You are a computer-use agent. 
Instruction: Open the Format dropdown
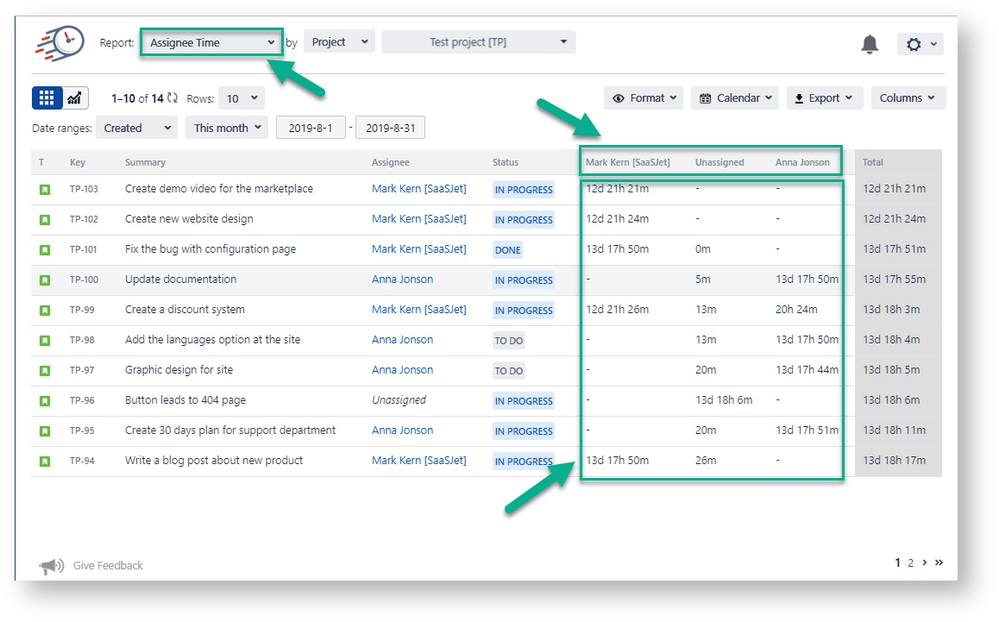[643, 98]
